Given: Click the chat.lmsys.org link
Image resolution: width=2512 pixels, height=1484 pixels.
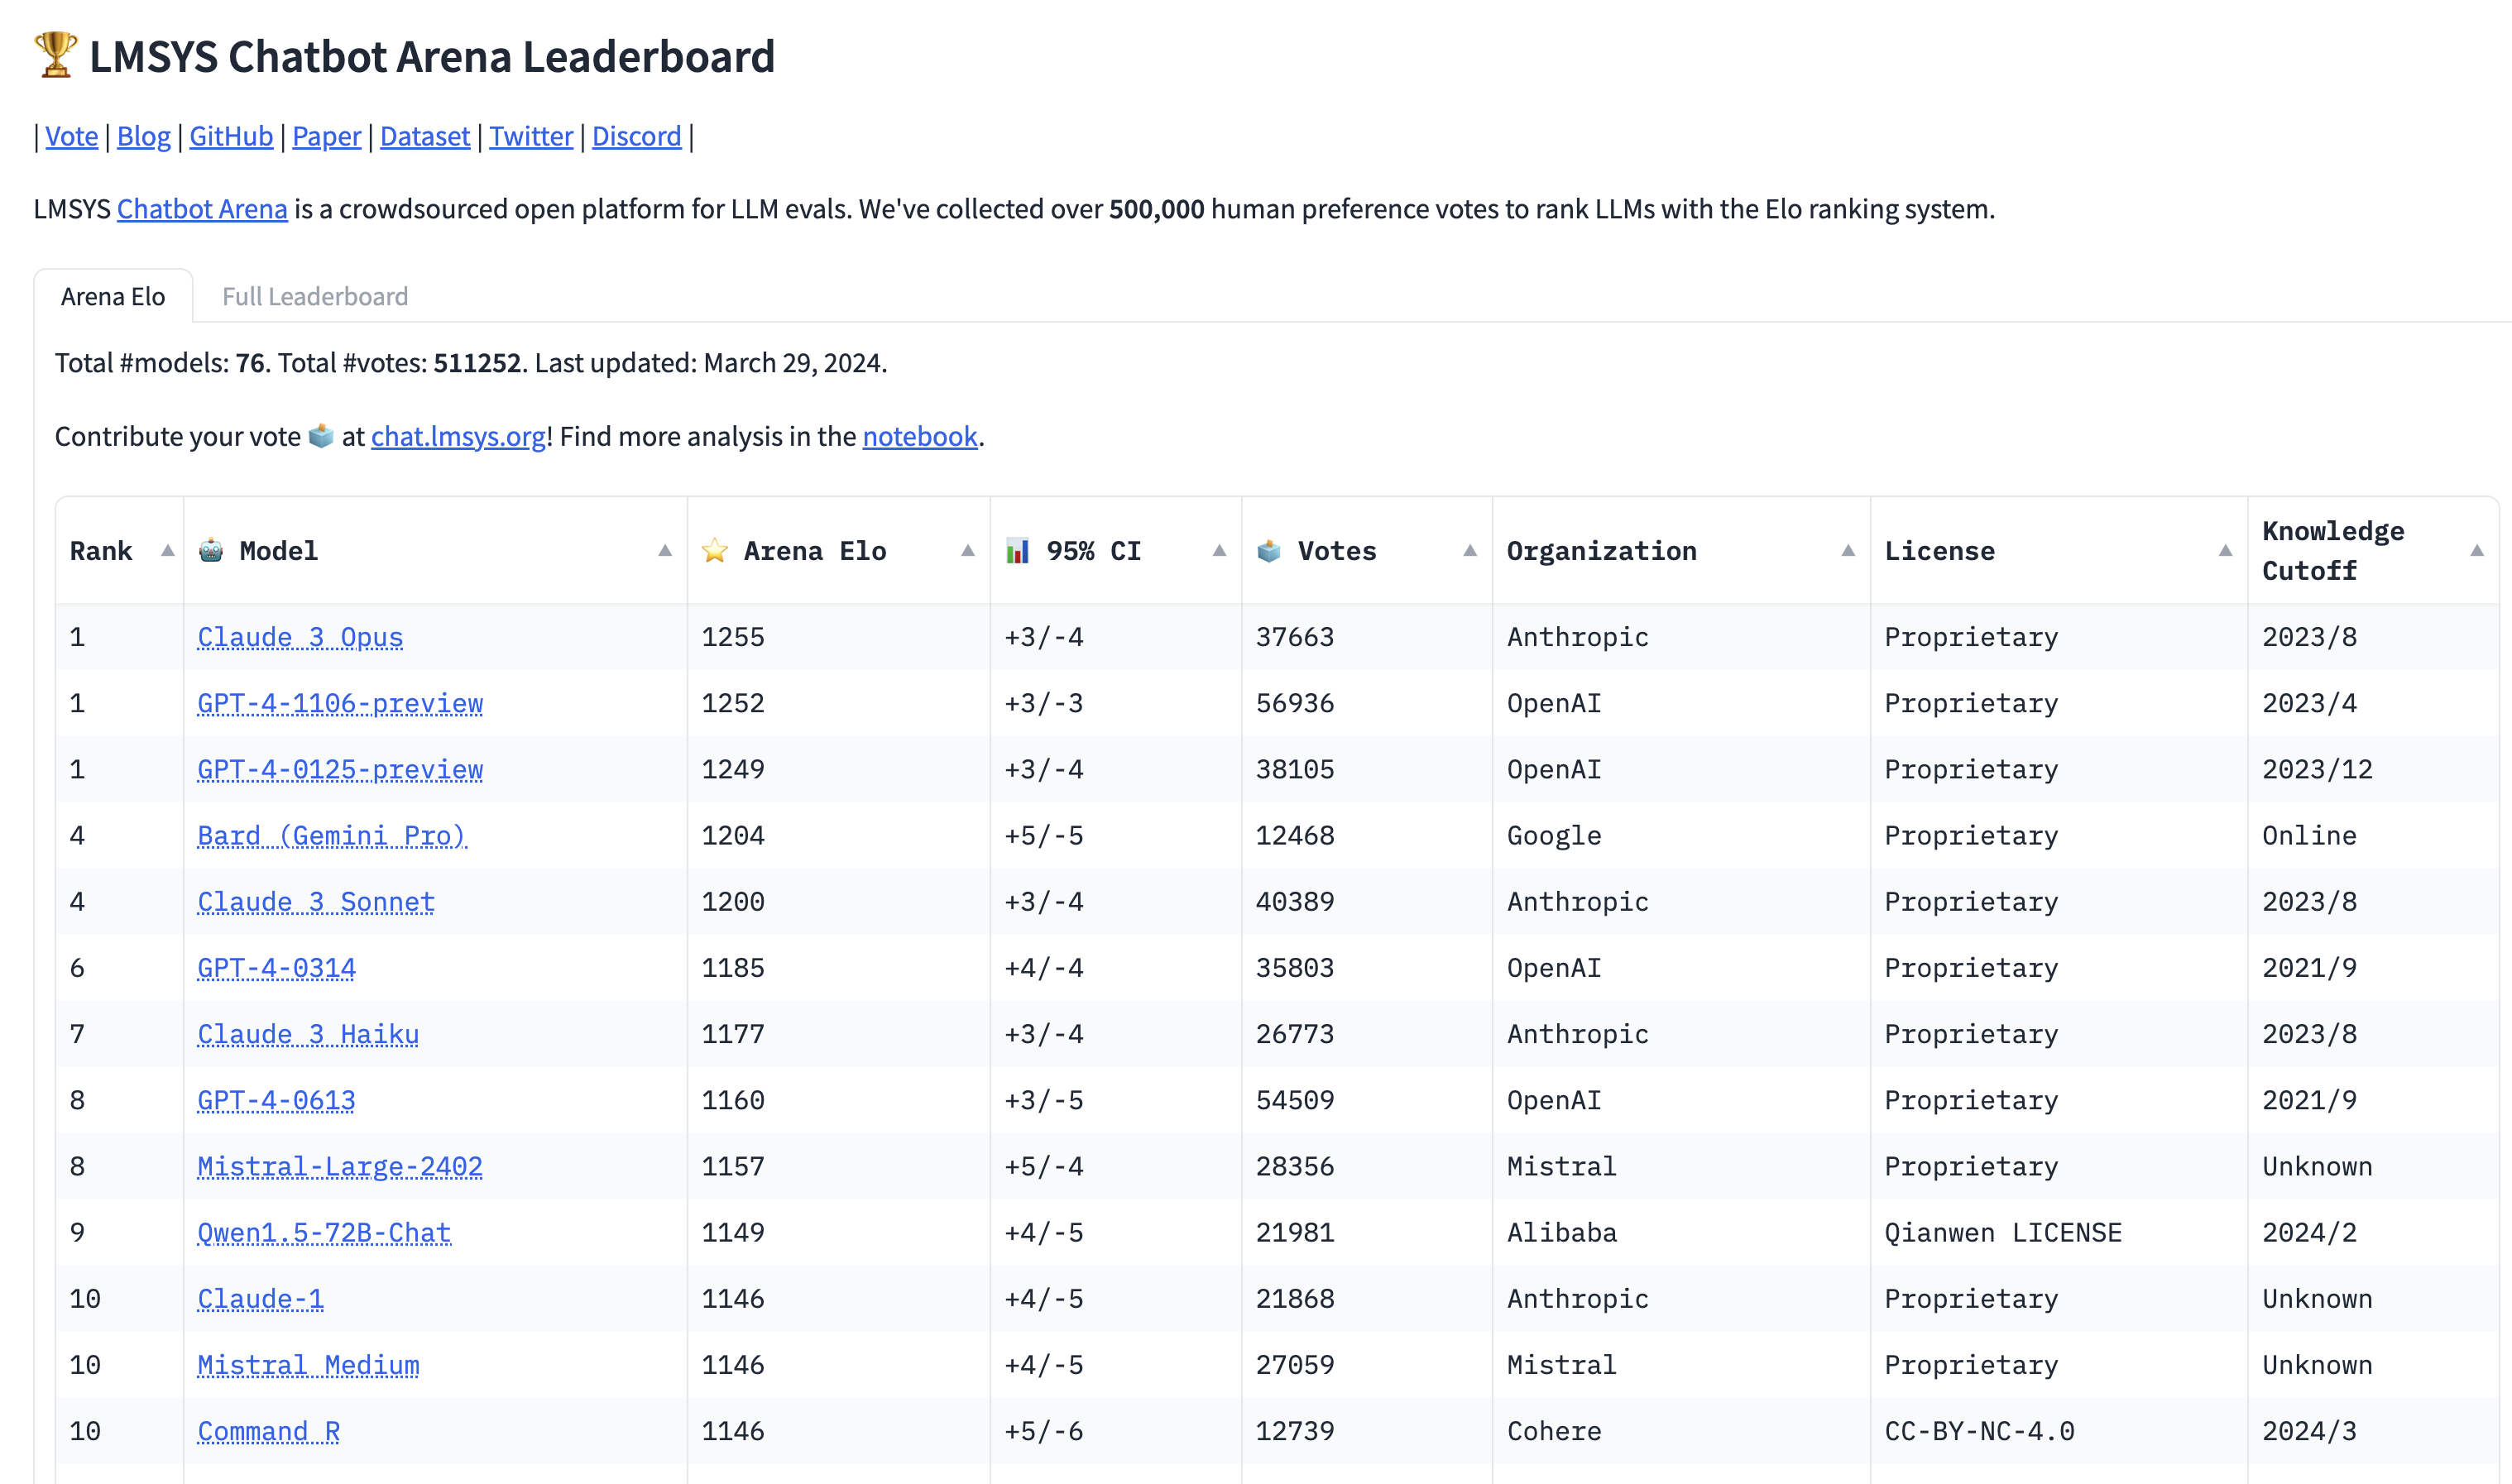Looking at the screenshot, I should pyautogui.click(x=458, y=436).
